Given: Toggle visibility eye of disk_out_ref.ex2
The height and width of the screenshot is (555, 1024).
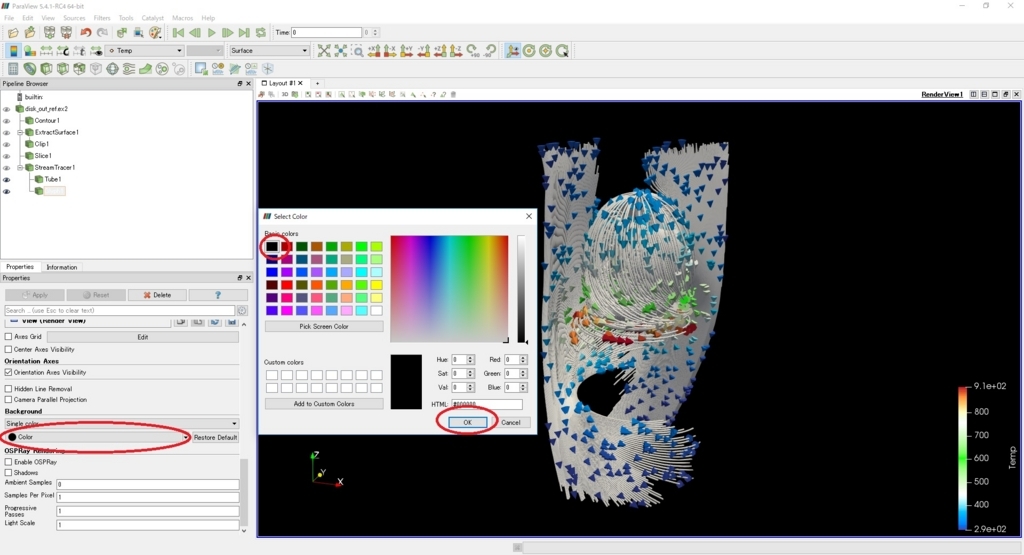Looking at the screenshot, I should point(7,109).
